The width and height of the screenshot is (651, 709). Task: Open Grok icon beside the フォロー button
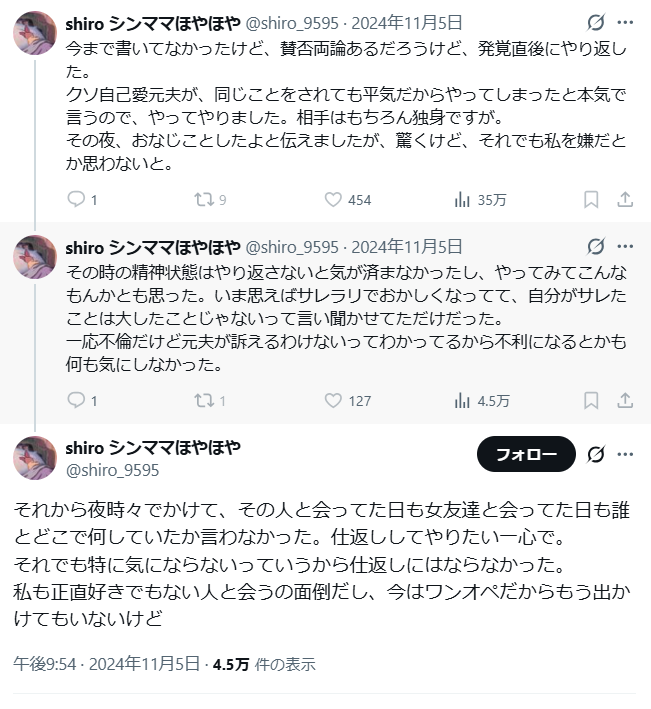pyautogui.click(x=596, y=454)
